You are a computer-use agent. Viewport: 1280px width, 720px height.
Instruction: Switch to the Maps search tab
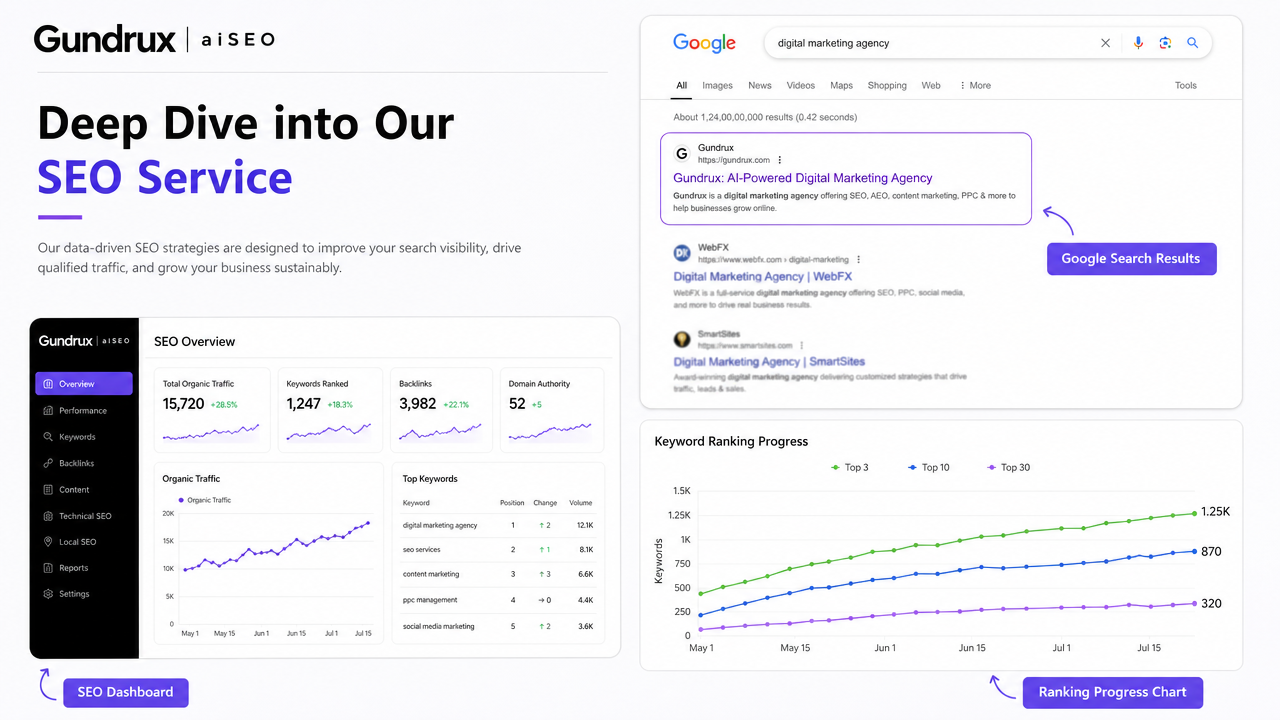[842, 86]
